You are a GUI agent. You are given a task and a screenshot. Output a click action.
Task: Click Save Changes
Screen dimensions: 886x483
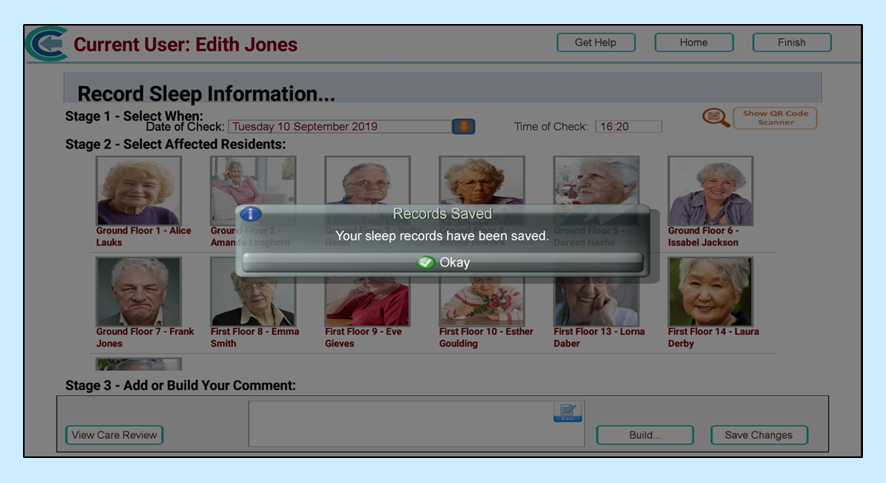758,435
